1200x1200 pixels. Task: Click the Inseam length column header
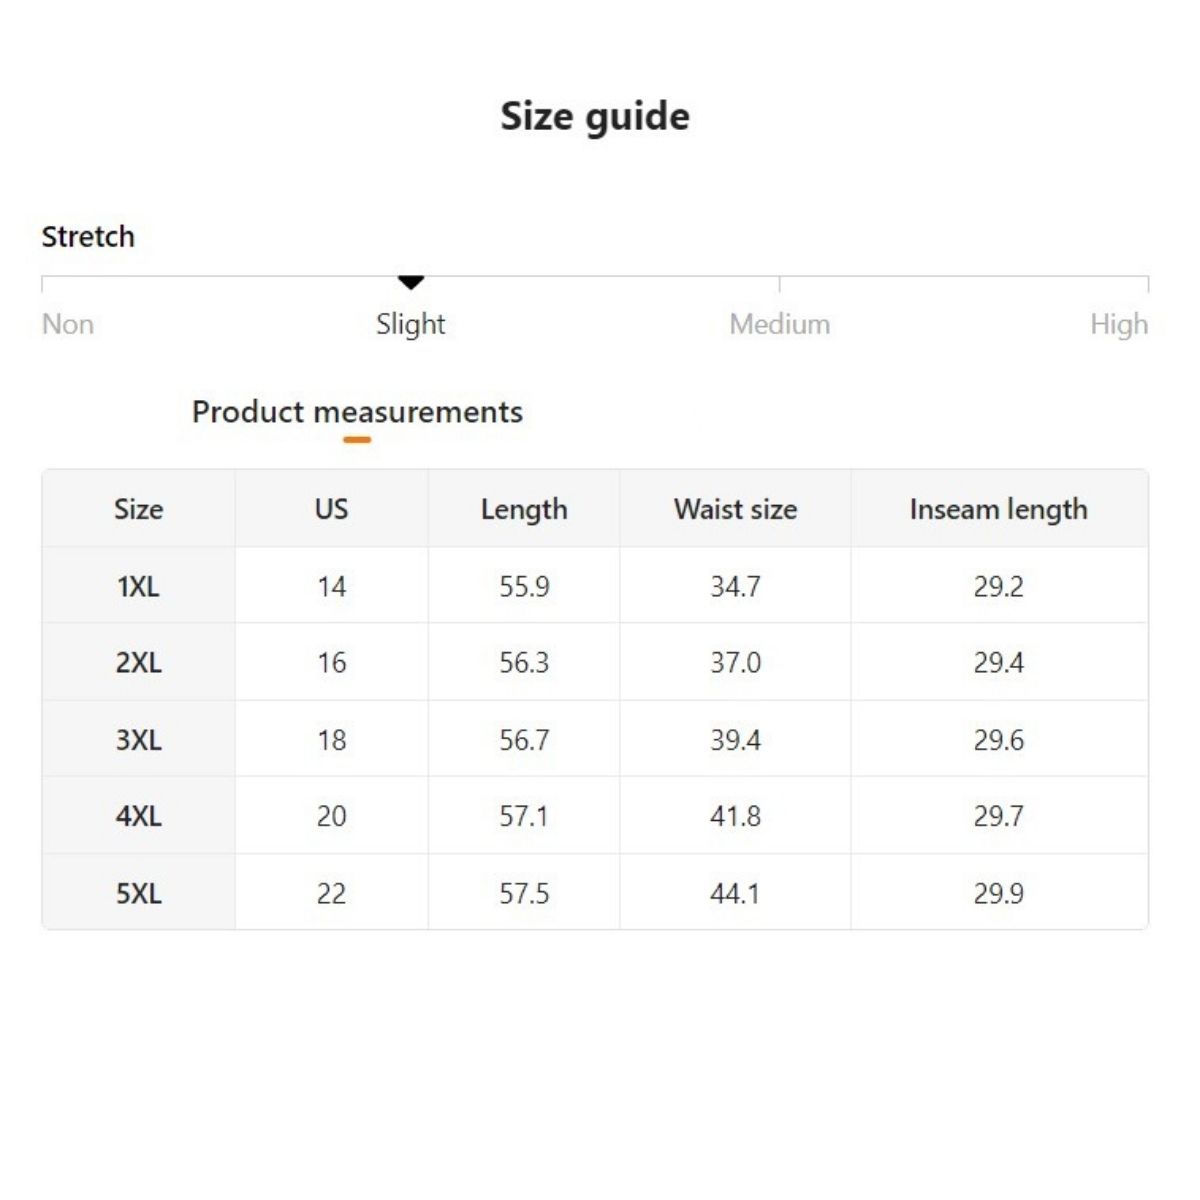point(998,509)
